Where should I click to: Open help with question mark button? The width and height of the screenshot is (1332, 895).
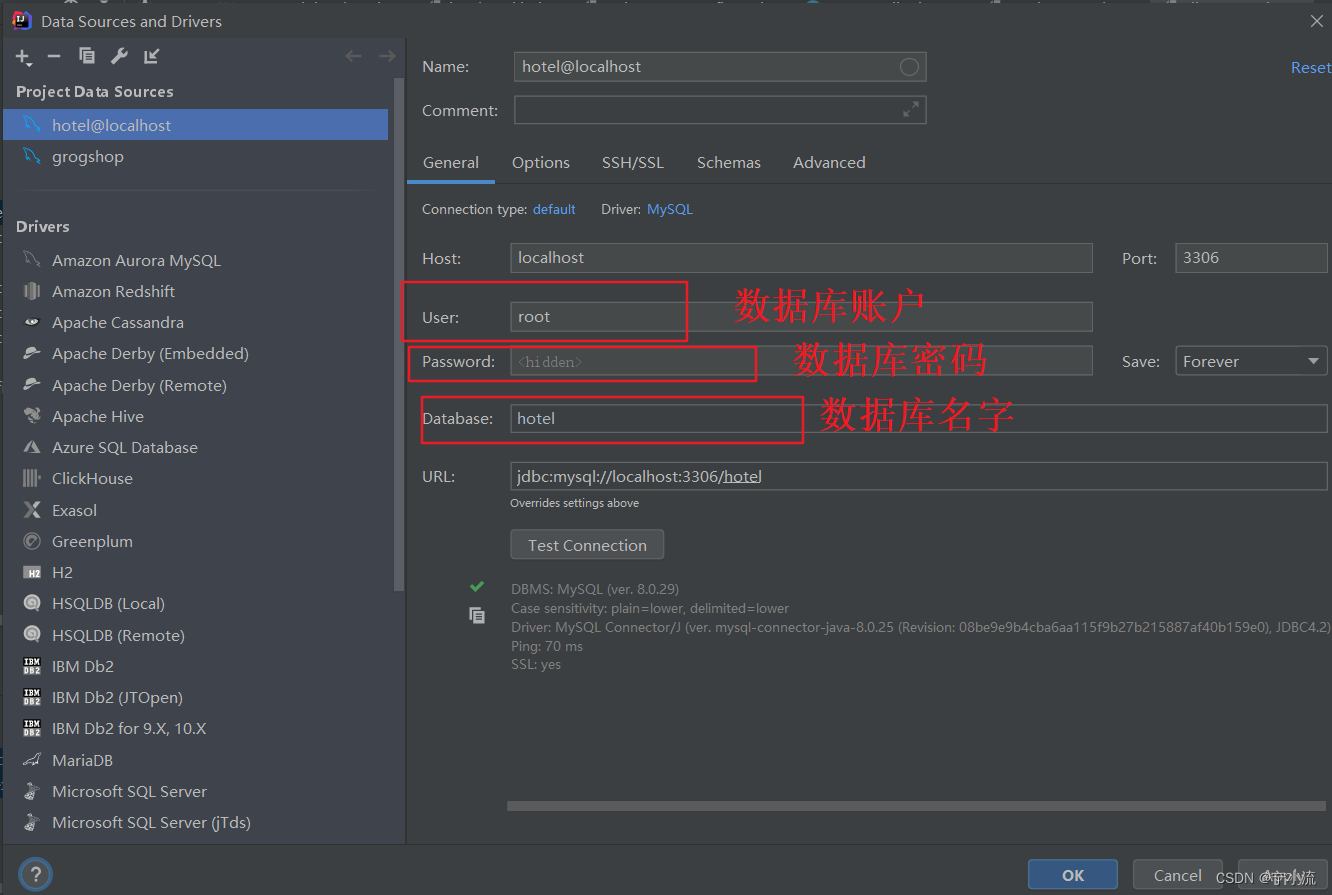click(x=35, y=874)
